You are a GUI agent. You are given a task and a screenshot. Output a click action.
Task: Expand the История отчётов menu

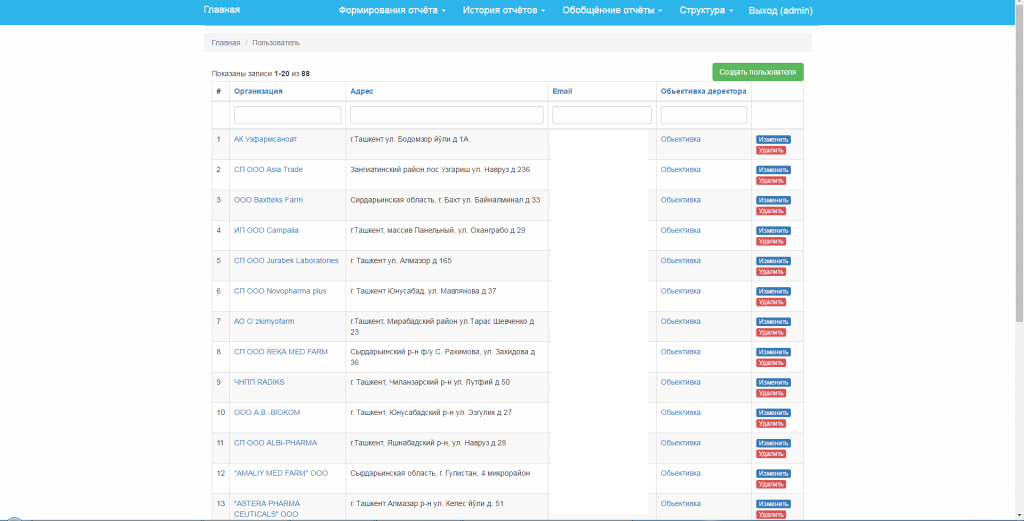(x=504, y=10)
